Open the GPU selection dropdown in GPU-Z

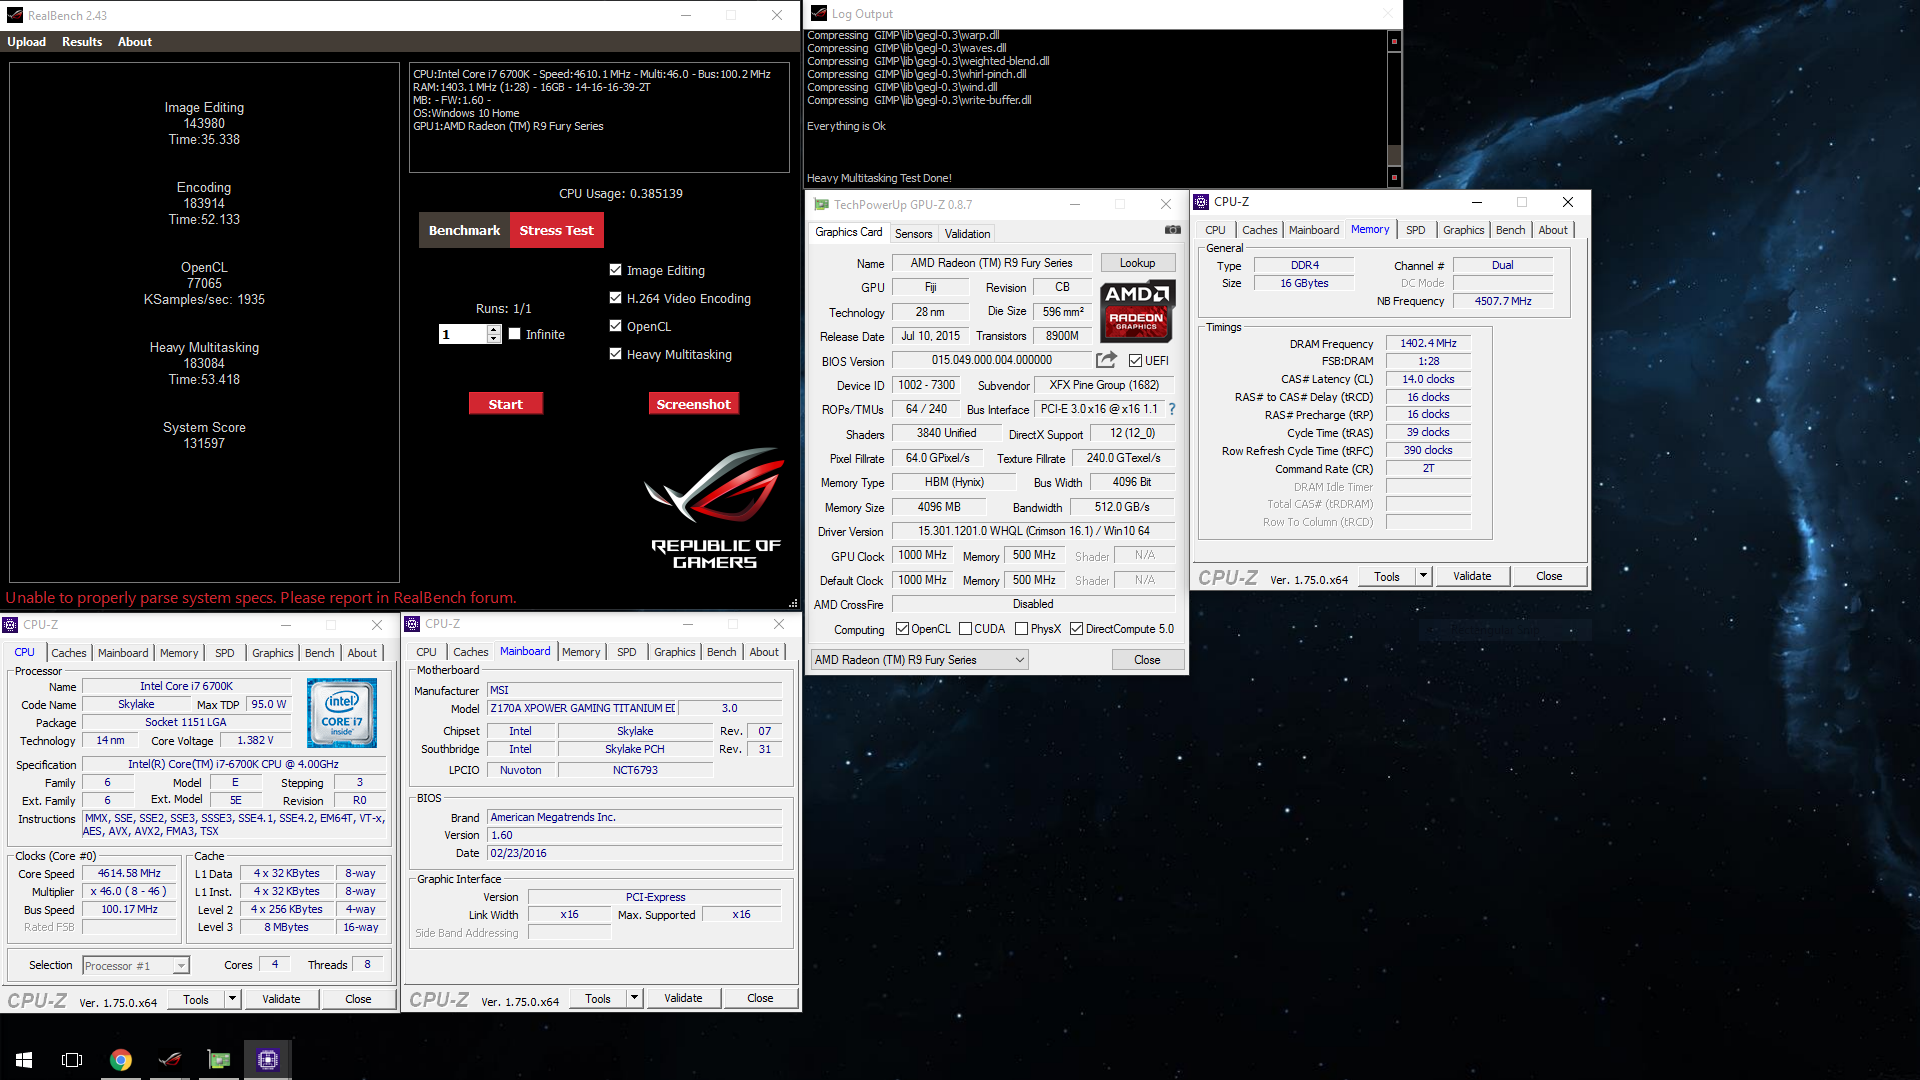(919, 660)
